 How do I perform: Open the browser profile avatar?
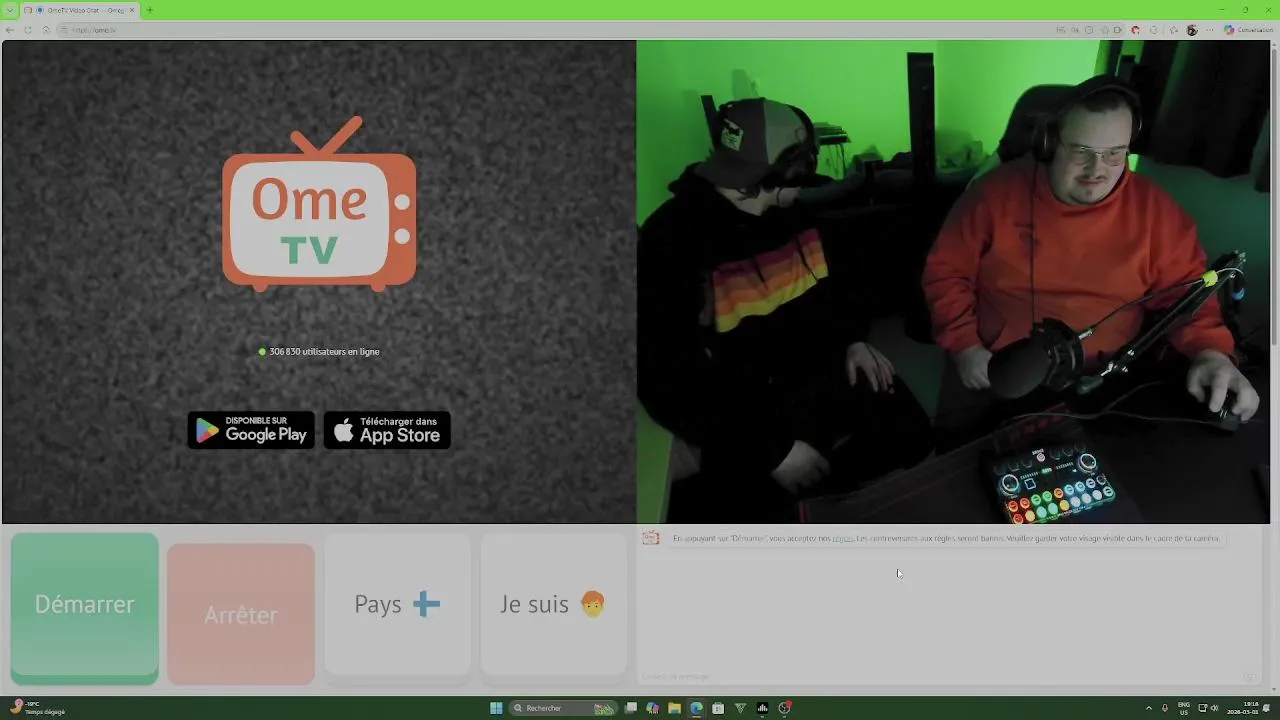point(1192,30)
